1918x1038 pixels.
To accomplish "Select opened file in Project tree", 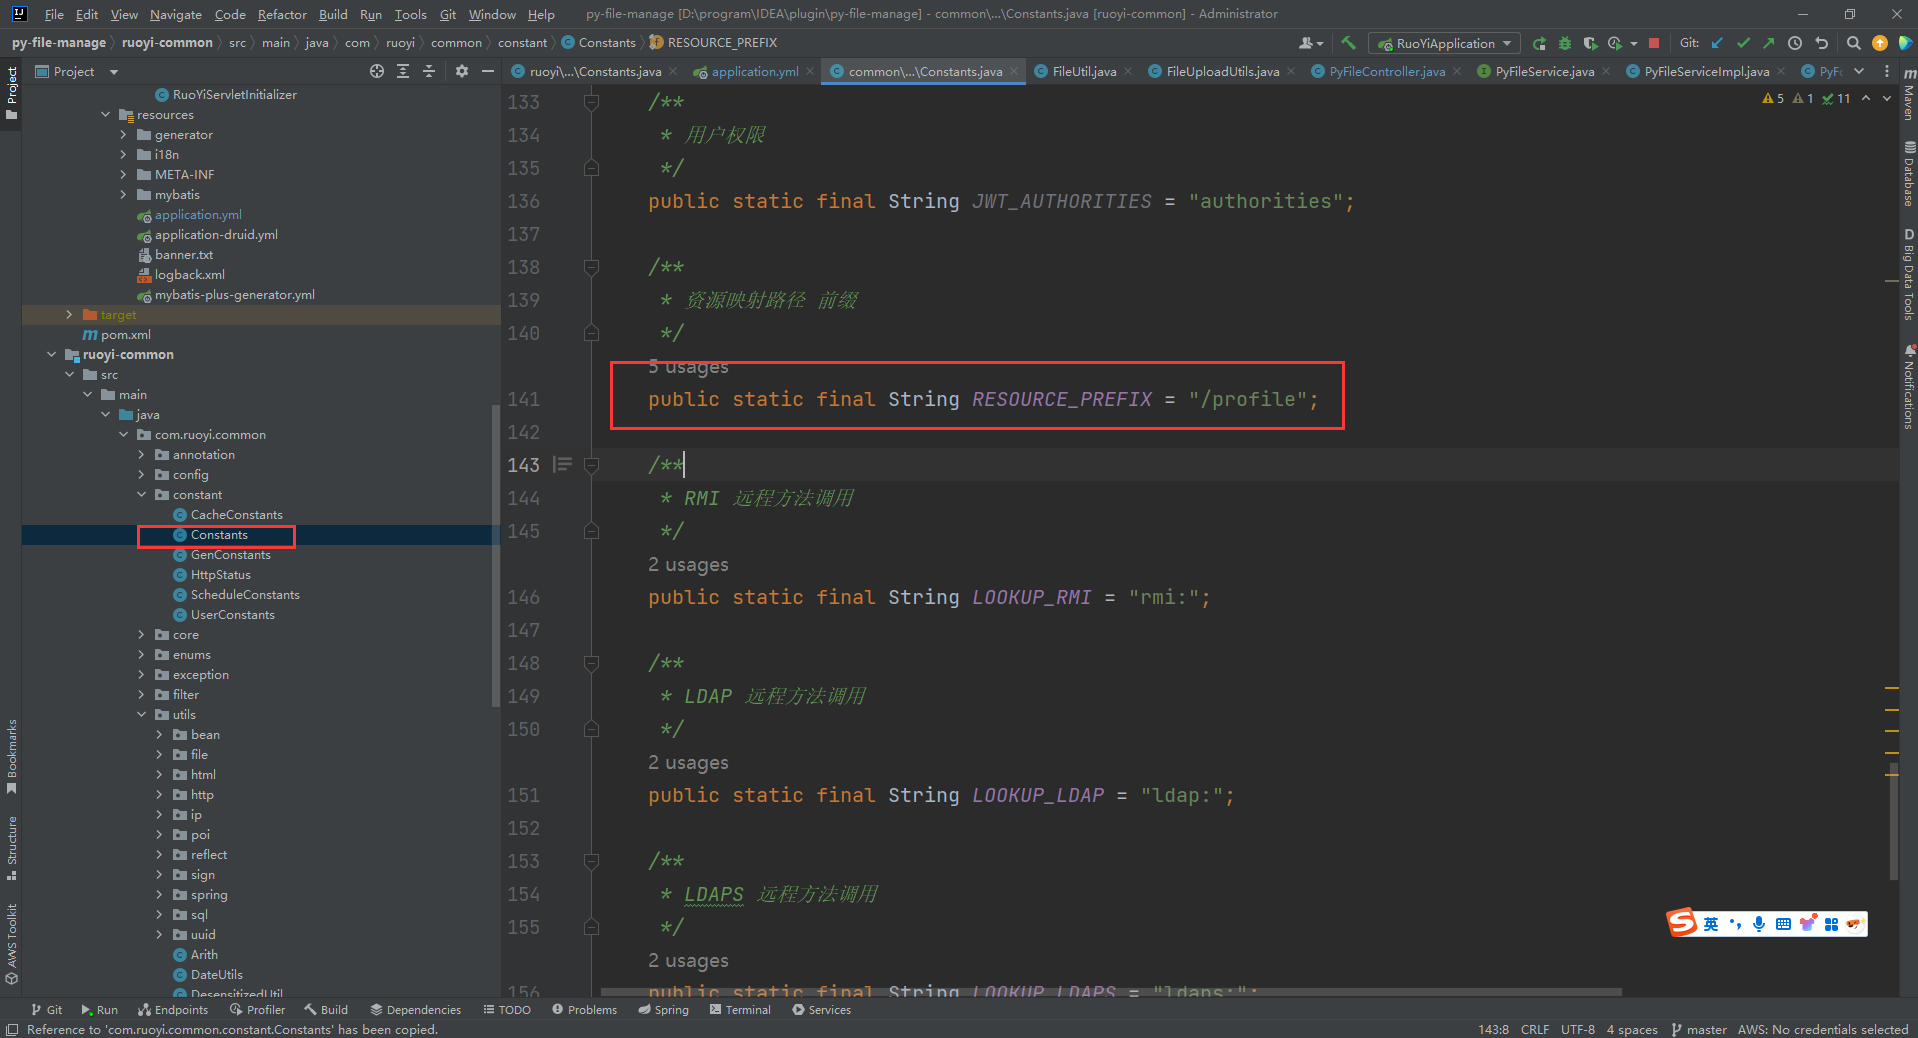I will (377, 71).
